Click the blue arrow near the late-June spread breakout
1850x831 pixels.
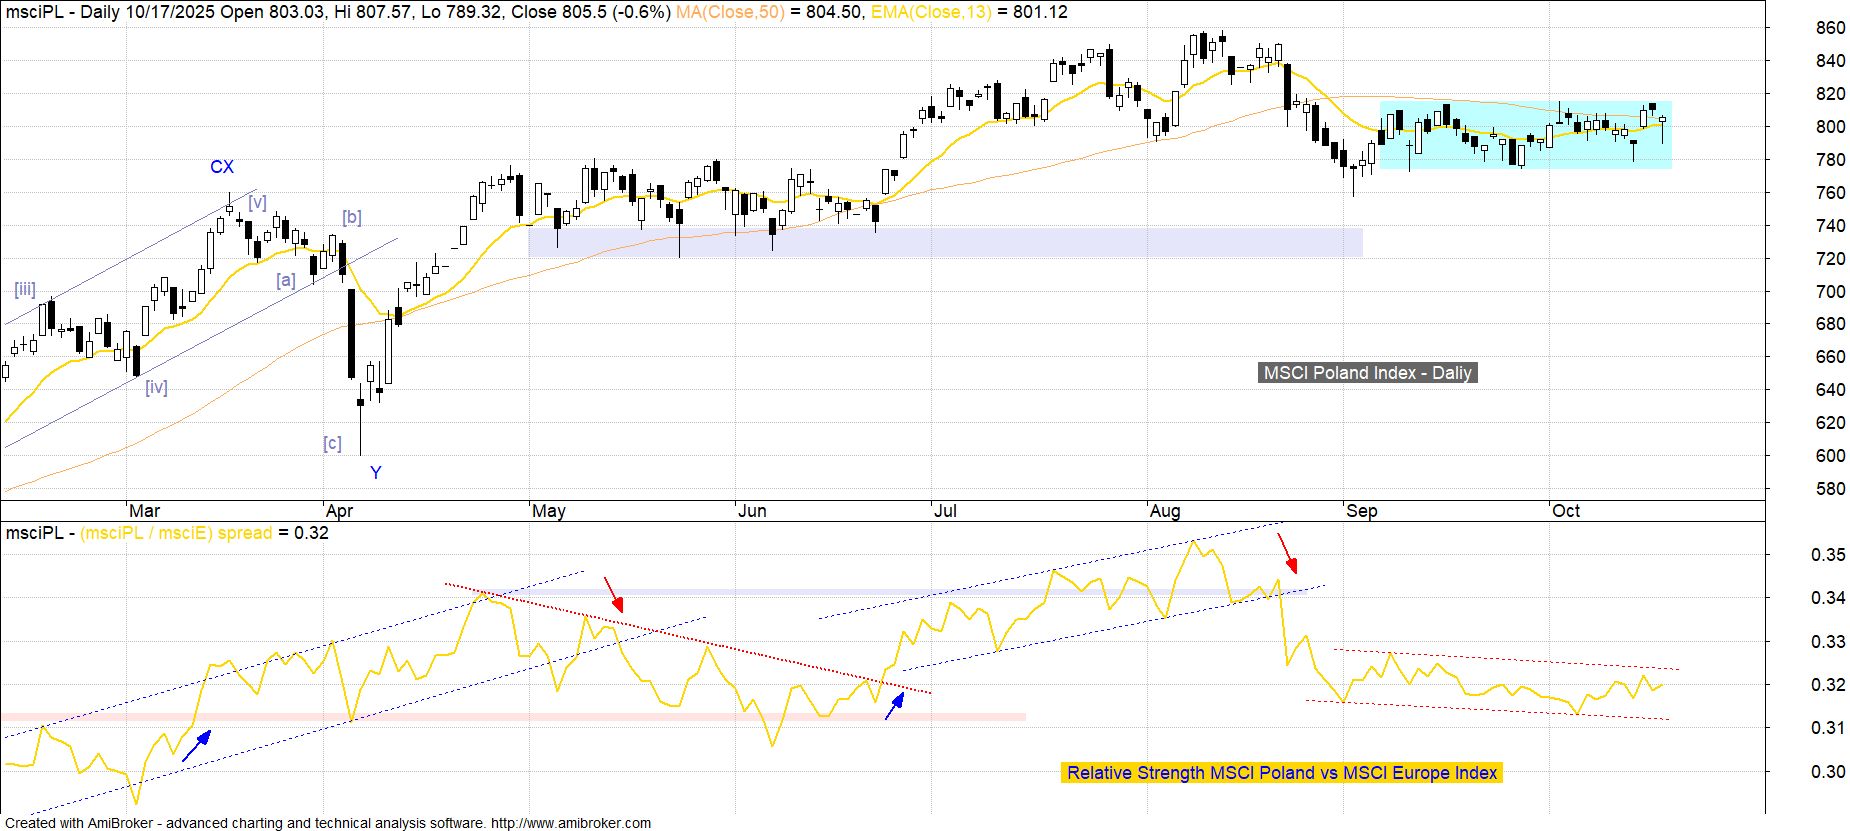coord(895,705)
